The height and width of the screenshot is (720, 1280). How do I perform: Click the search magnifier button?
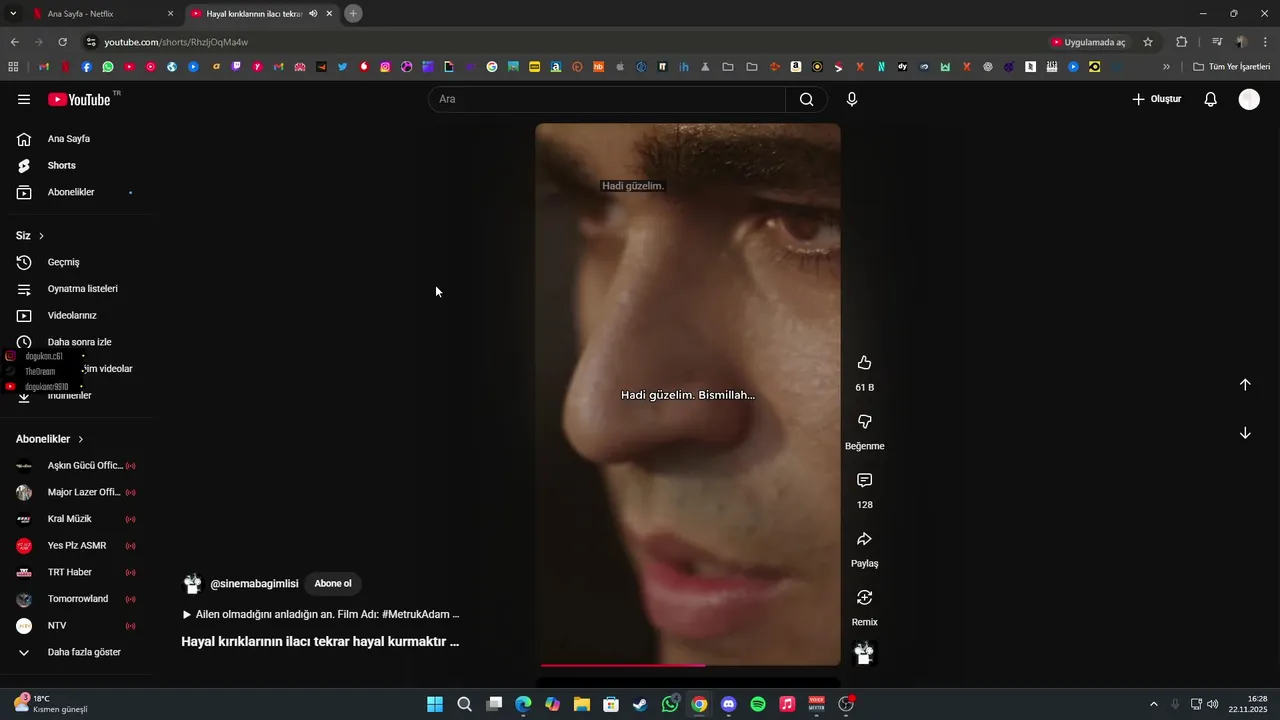(806, 99)
